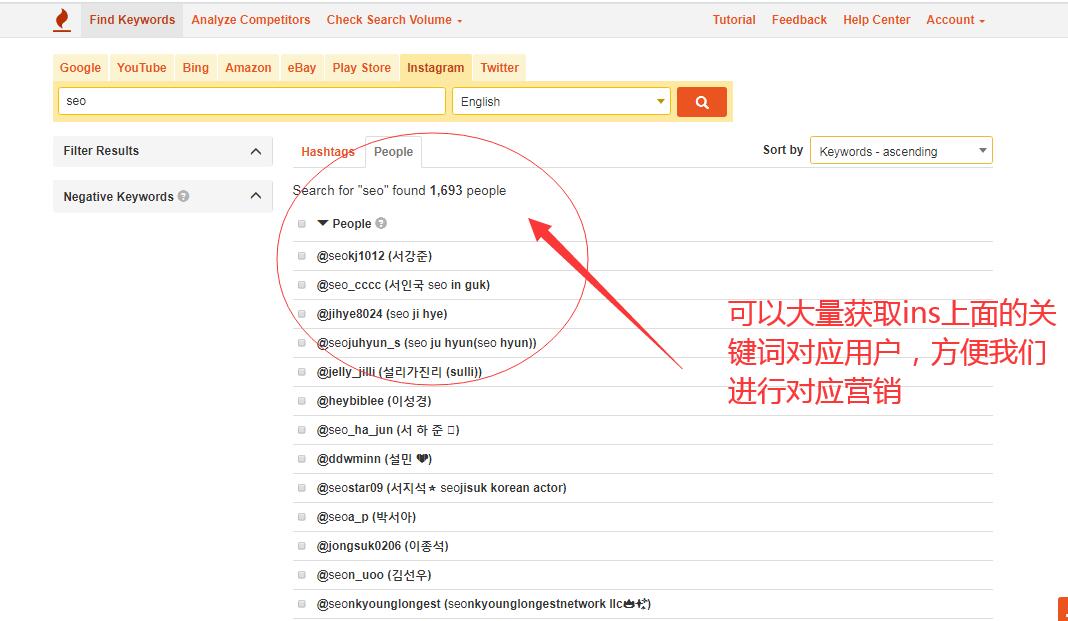Open the Help Center page
Image resolution: width=1068 pixels, height=621 pixels.
[876, 19]
